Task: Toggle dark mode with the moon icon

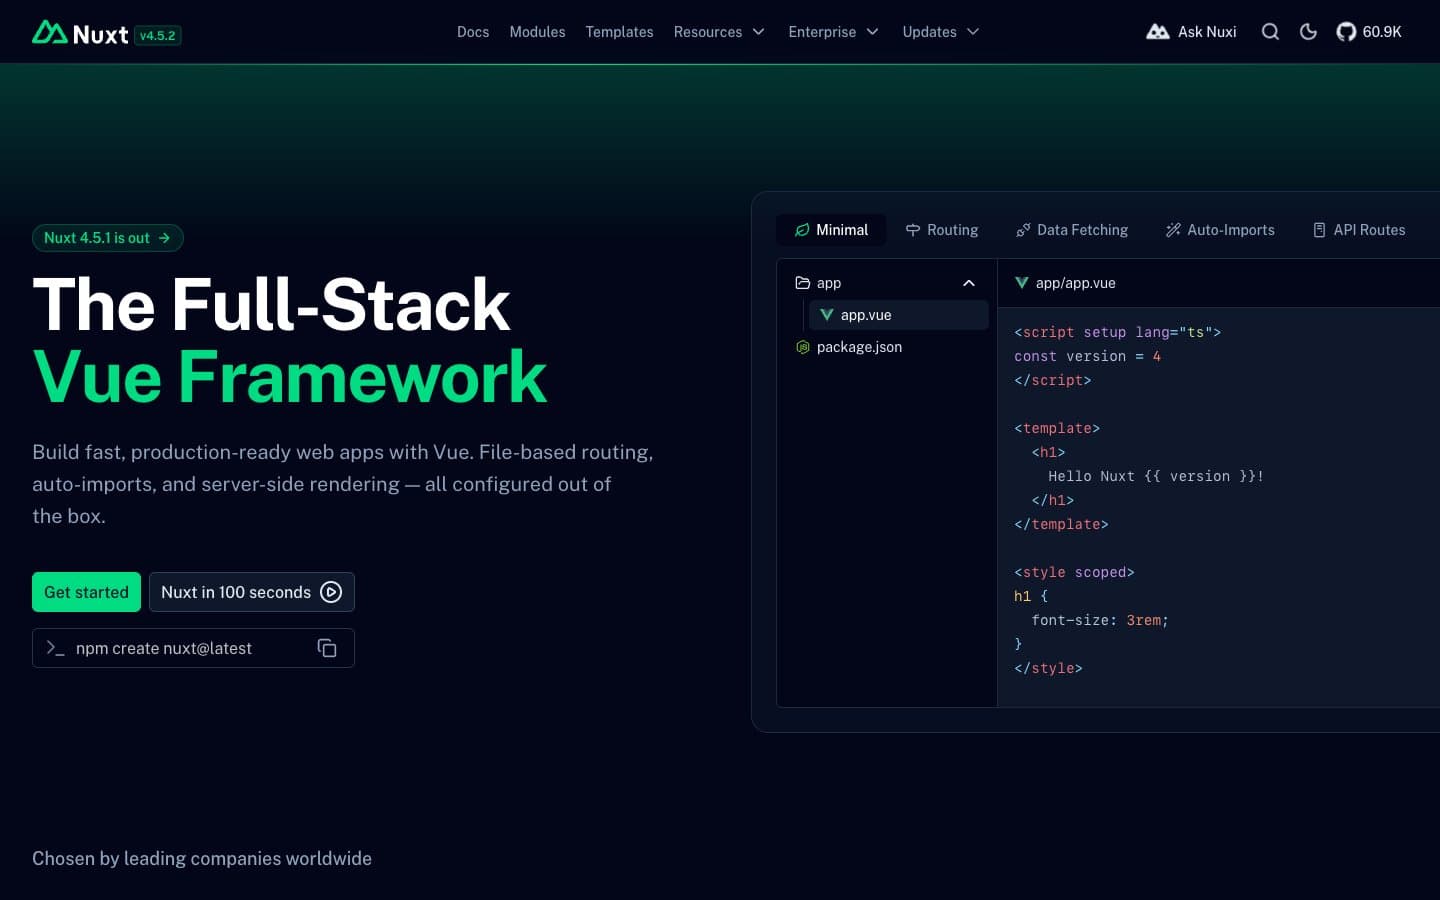Action: coord(1308,32)
